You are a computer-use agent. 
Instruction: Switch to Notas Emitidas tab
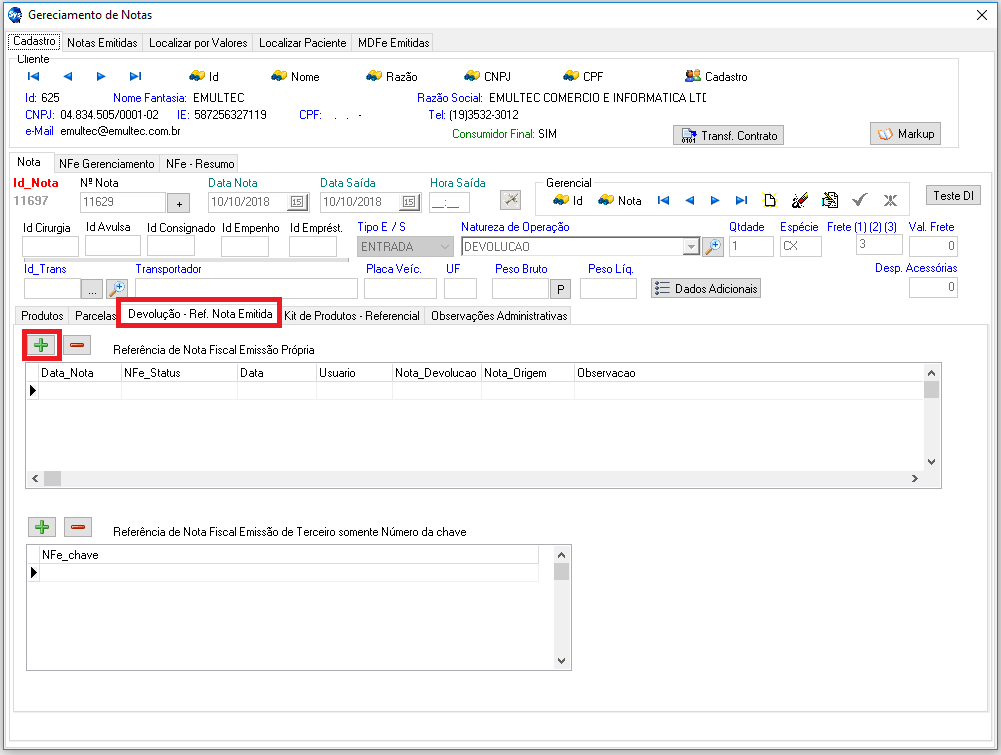(102, 43)
